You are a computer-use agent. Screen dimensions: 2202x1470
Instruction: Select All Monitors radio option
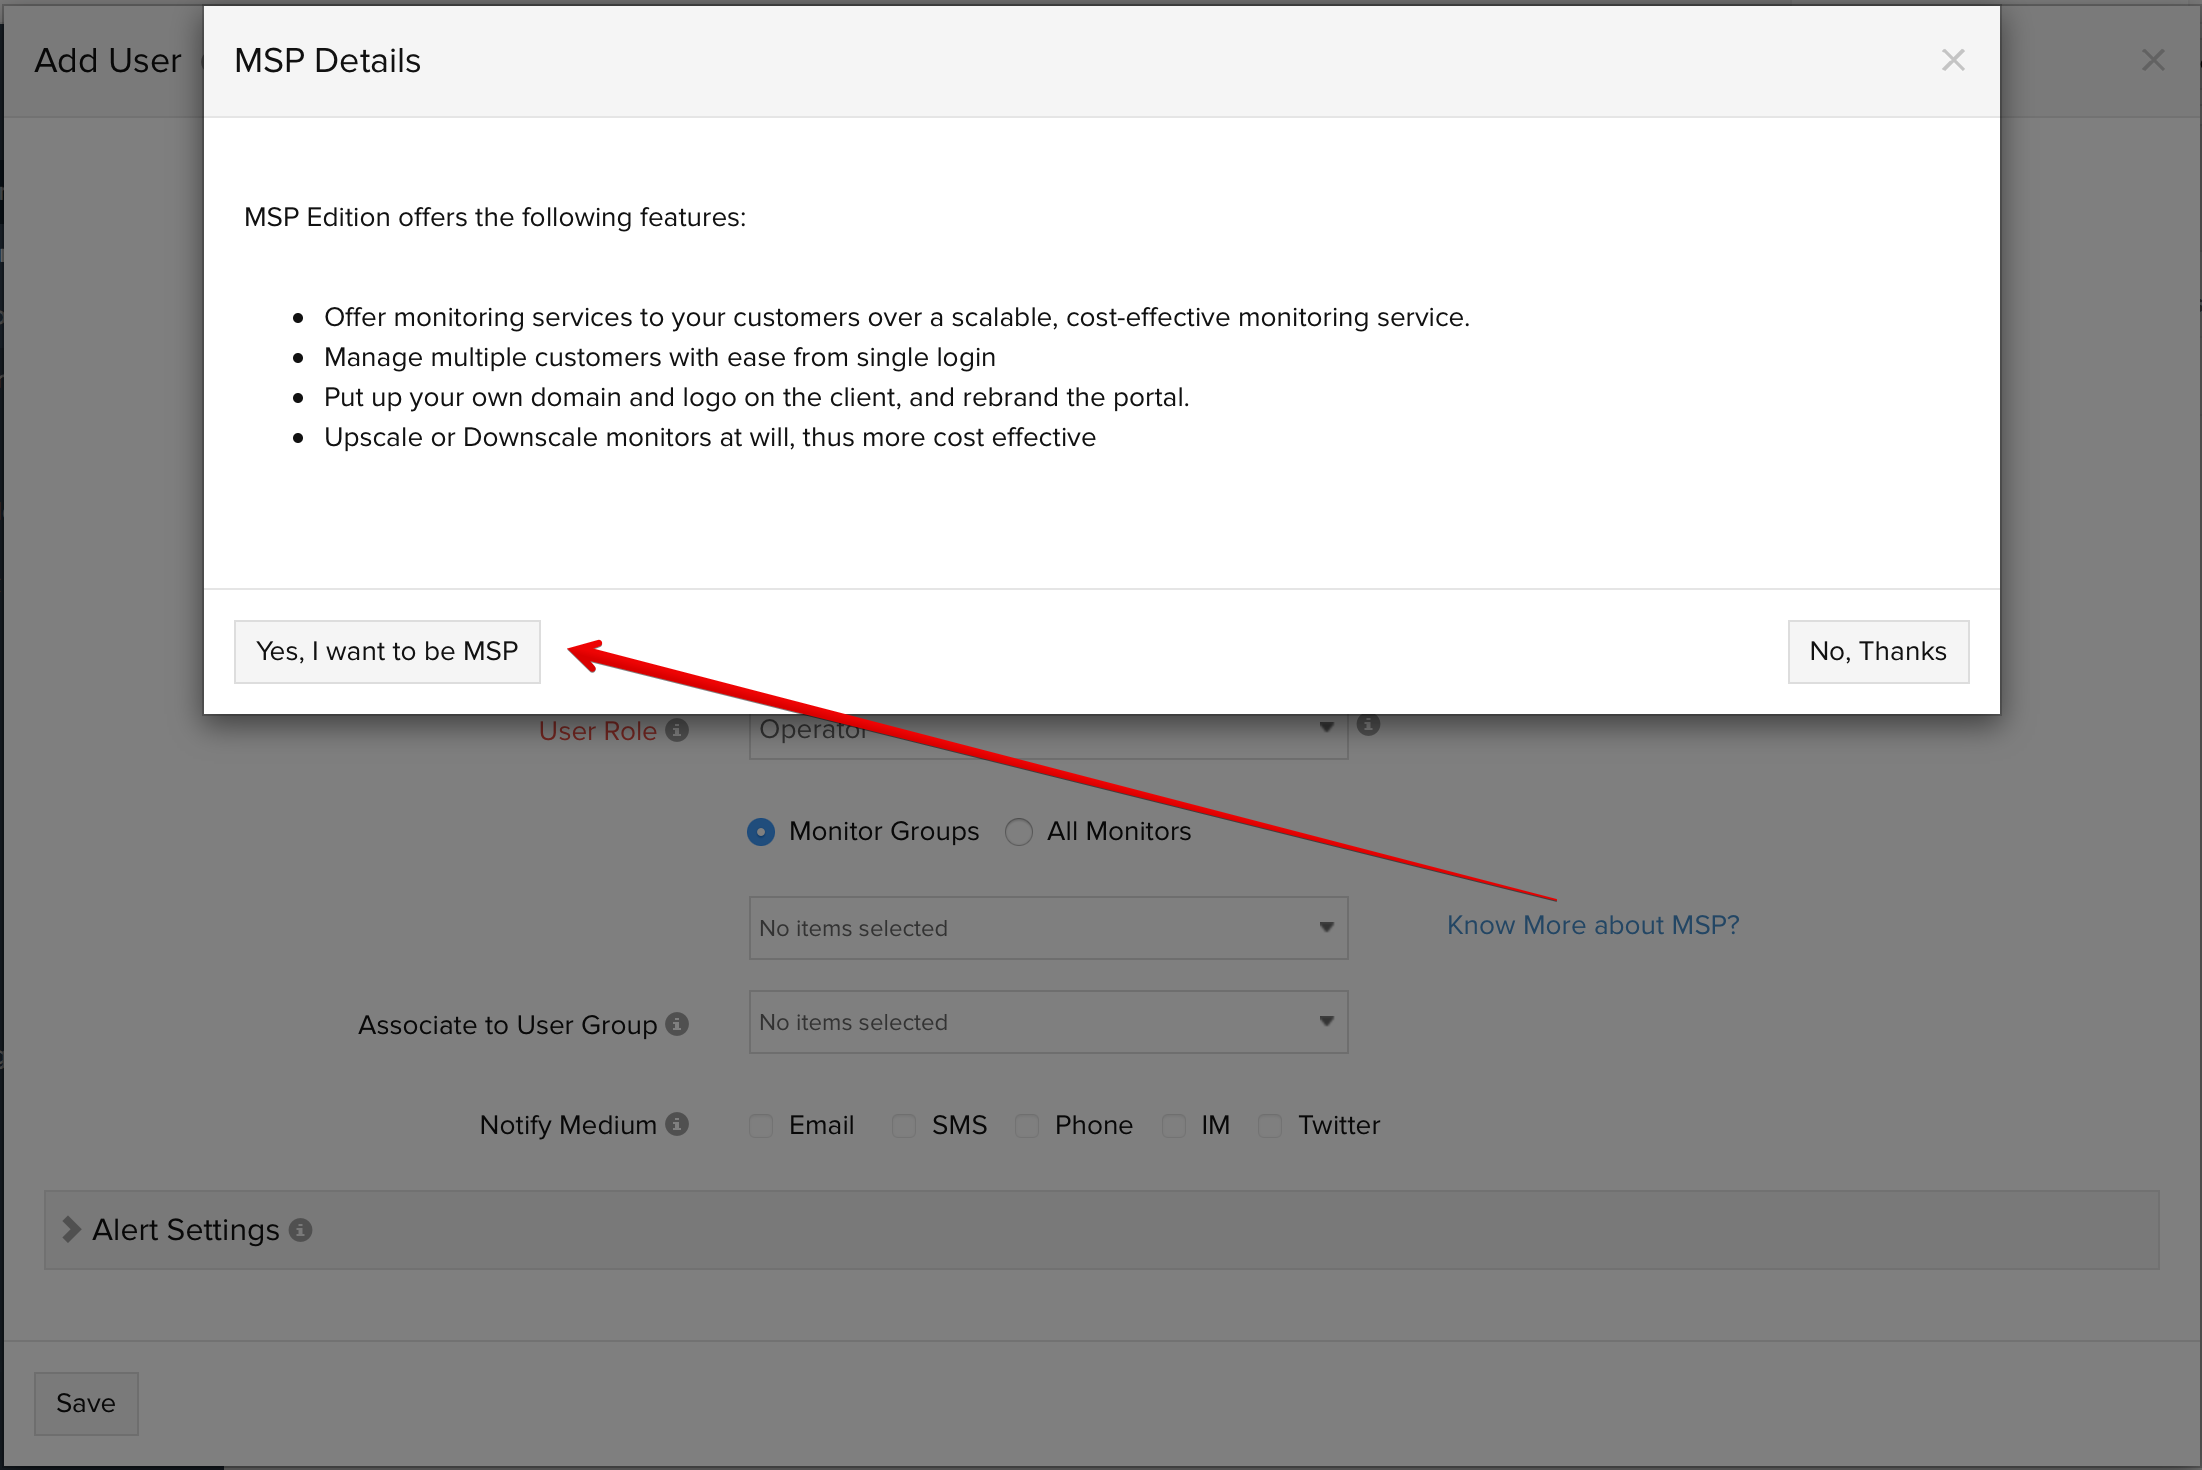(x=1019, y=832)
